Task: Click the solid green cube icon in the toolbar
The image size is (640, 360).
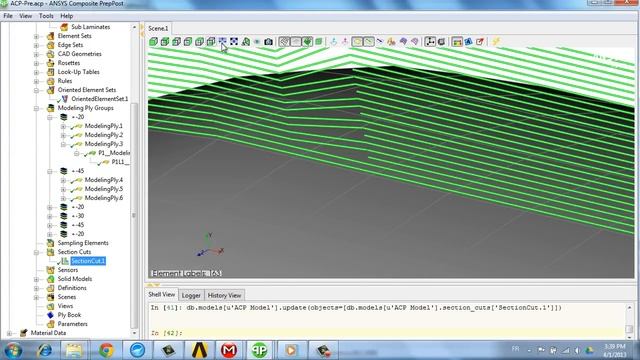Action: (x=319, y=41)
